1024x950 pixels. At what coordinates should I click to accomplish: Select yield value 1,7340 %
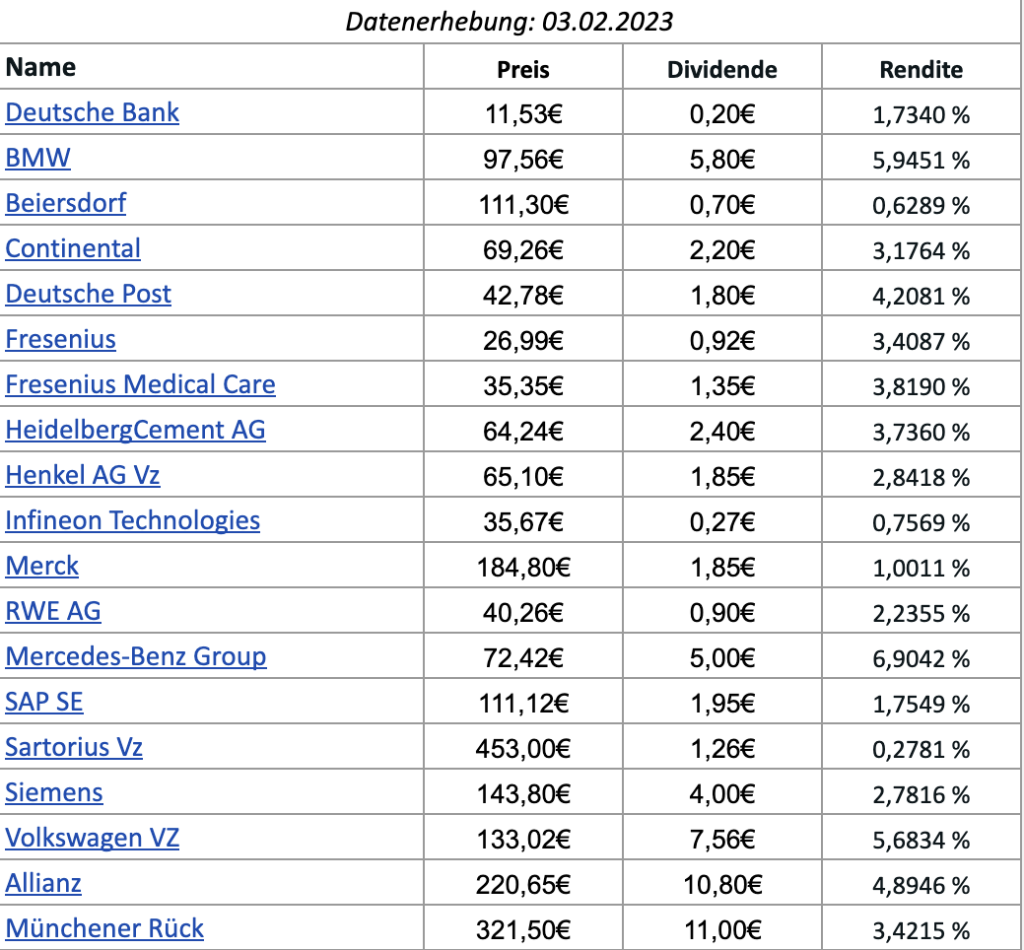[x=921, y=116]
